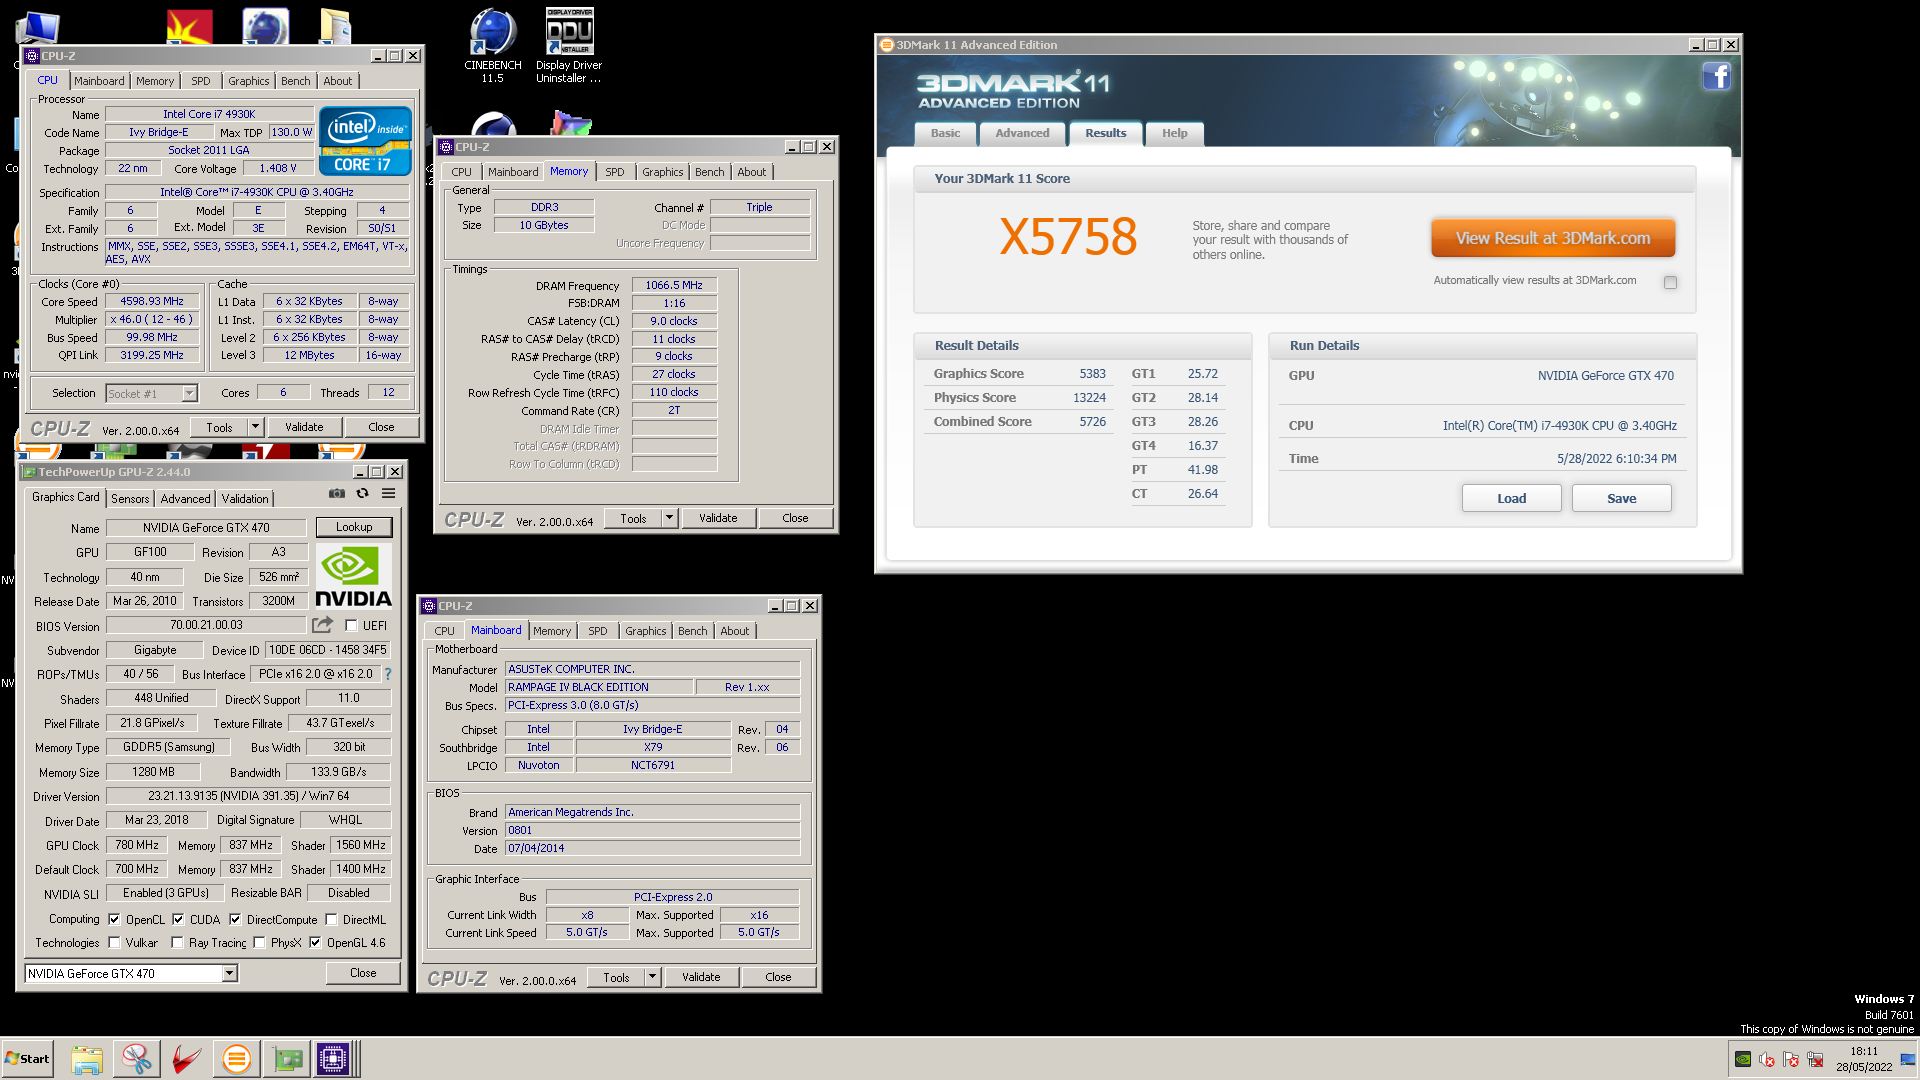The height and width of the screenshot is (1080, 1920).
Task: Expand the Tools arrow in CPU-Z CPU window
Action: click(x=255, y=427)
